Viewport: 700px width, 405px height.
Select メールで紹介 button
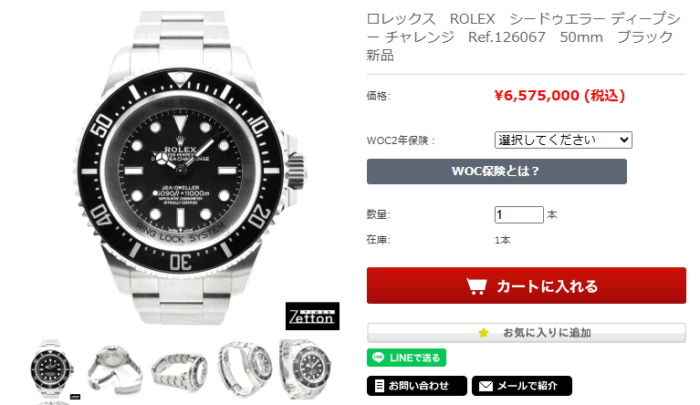(x=521, y=386)
